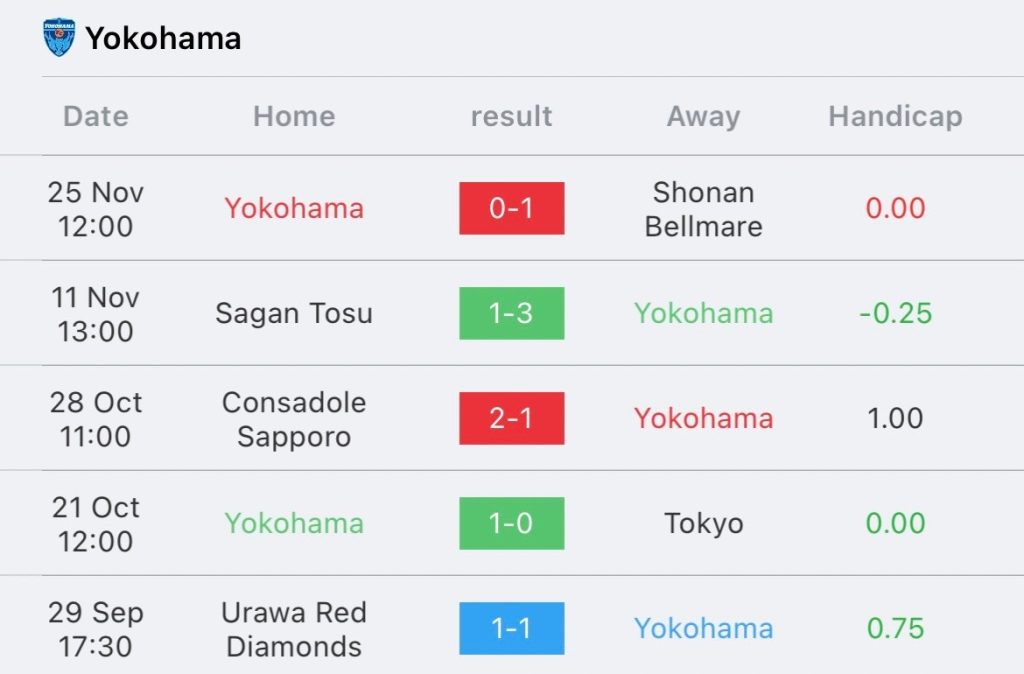This screenshot has height=674, width=1024.
Task: Open the red 0-1 result badge
Action: click(511, 208)
